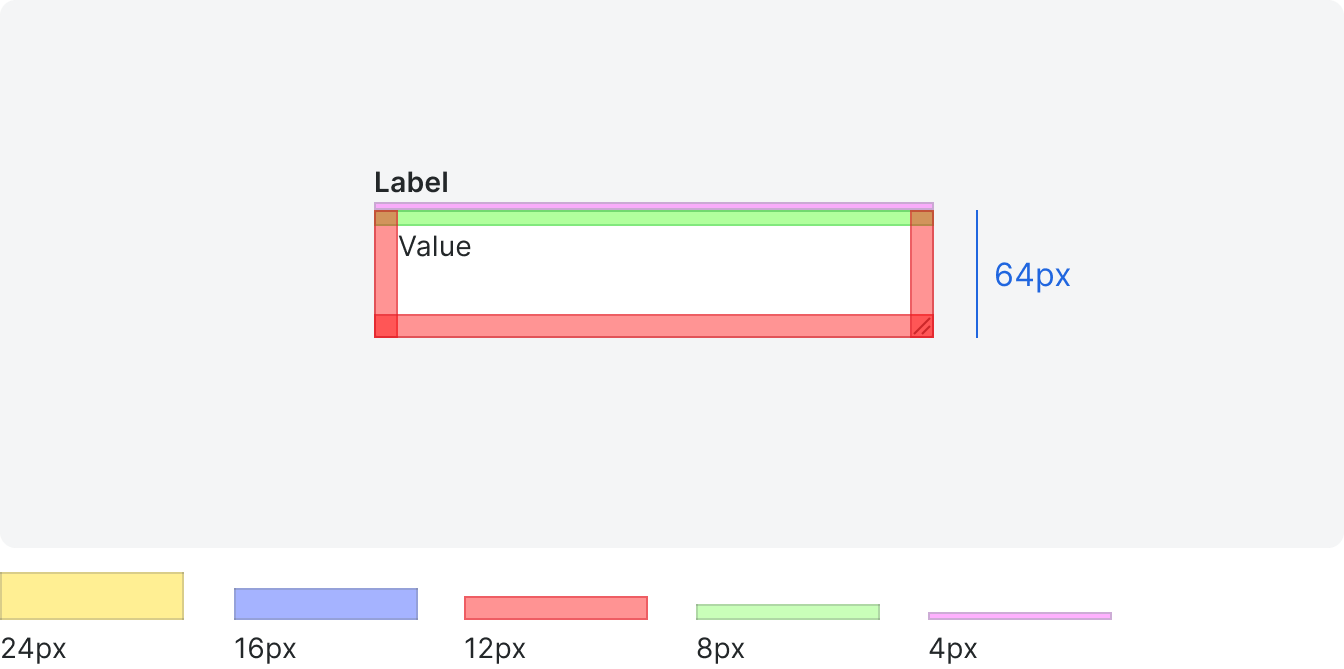
Task: Click the pink gap strip below Label
Action: (654, 206)
